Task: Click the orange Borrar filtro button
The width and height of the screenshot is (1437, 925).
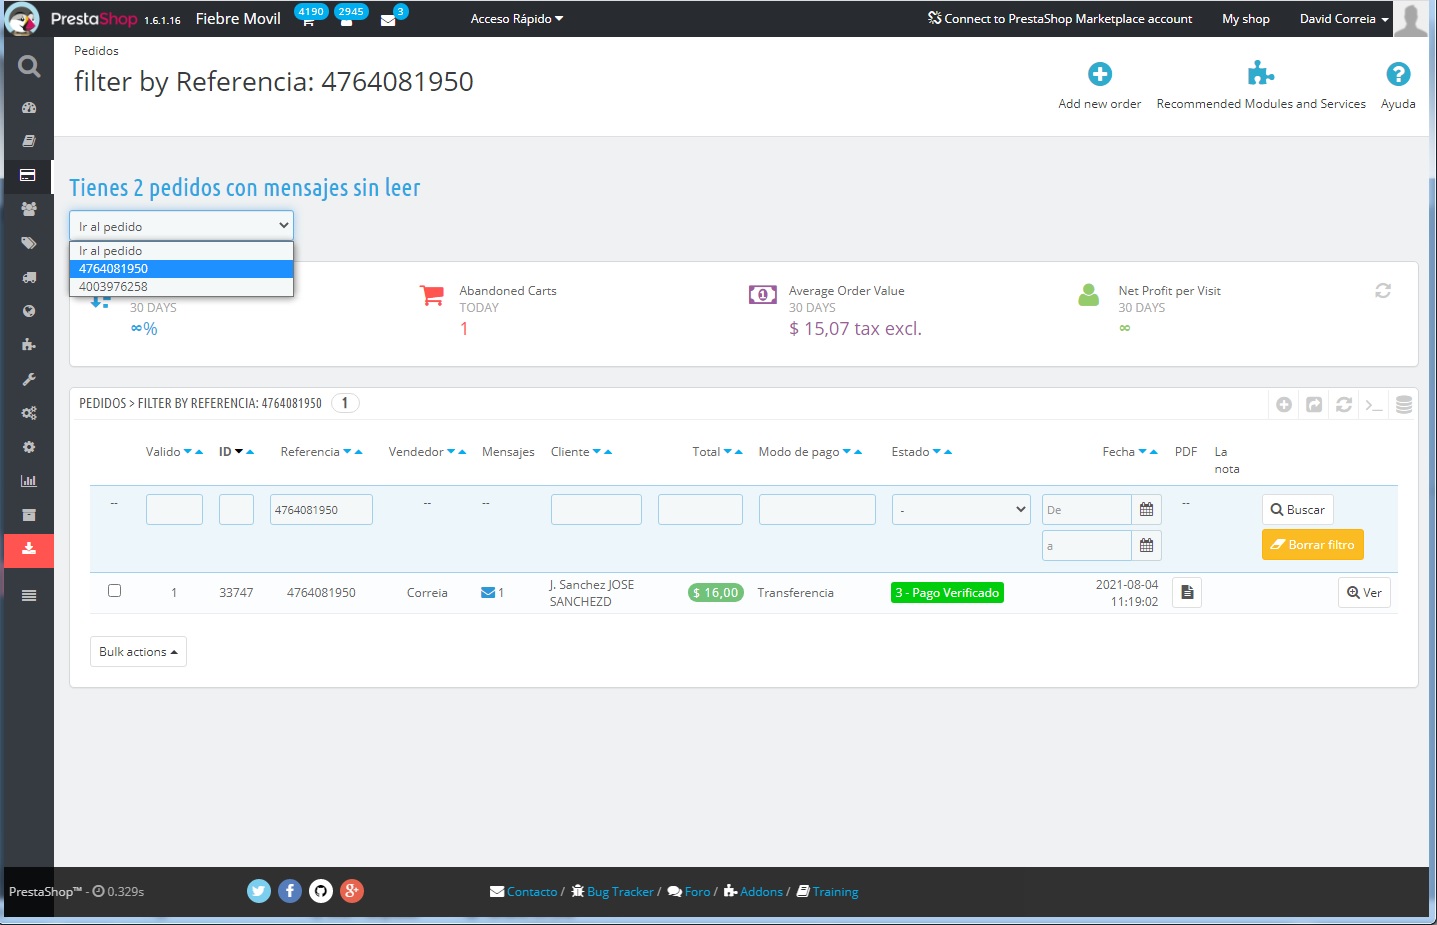Action: click(x=1312, y=545)
